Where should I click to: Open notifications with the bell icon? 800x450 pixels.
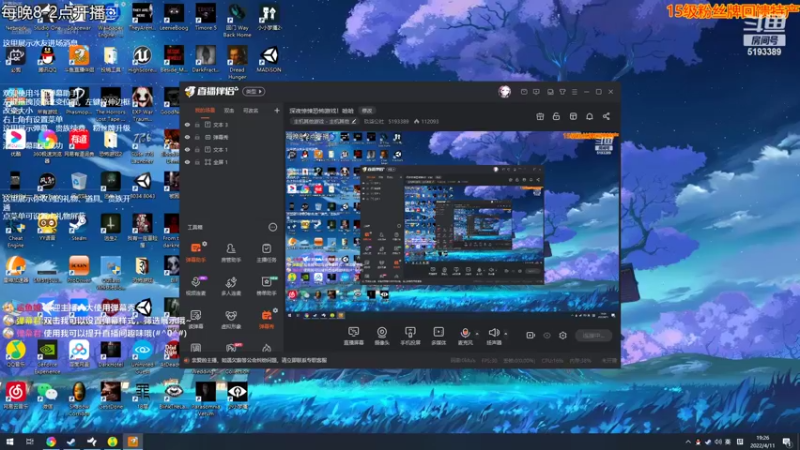(x=589, y=116)
